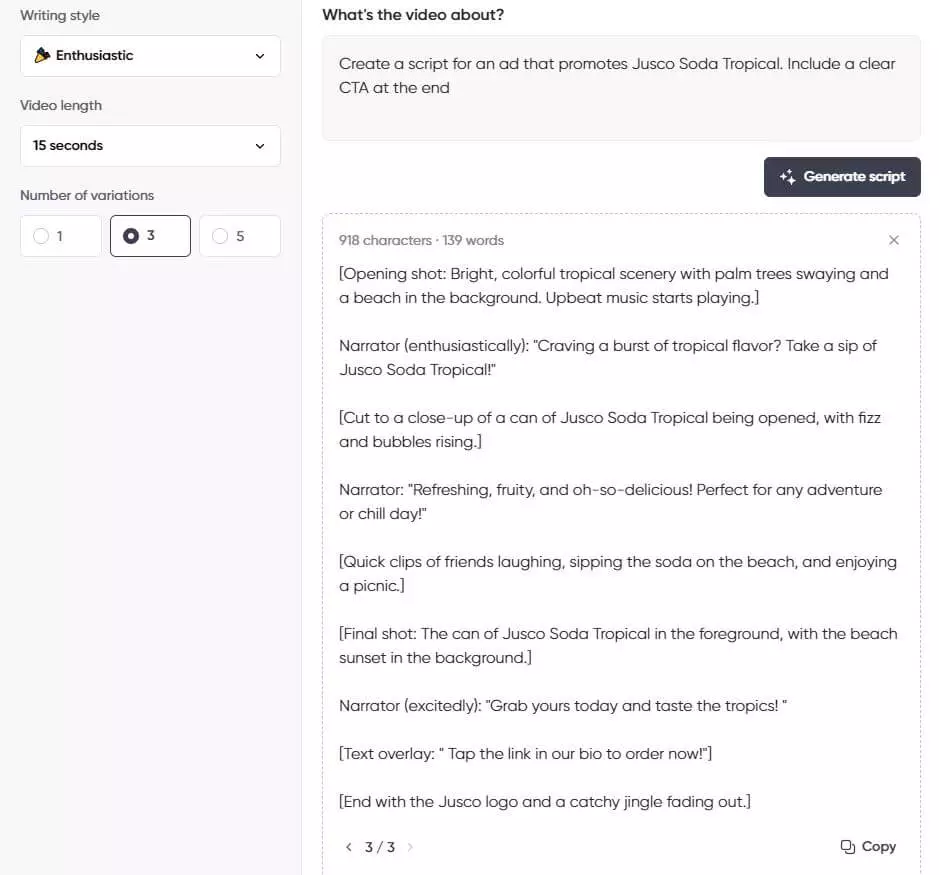Open the Writing style dropdown

click(150, 56)
